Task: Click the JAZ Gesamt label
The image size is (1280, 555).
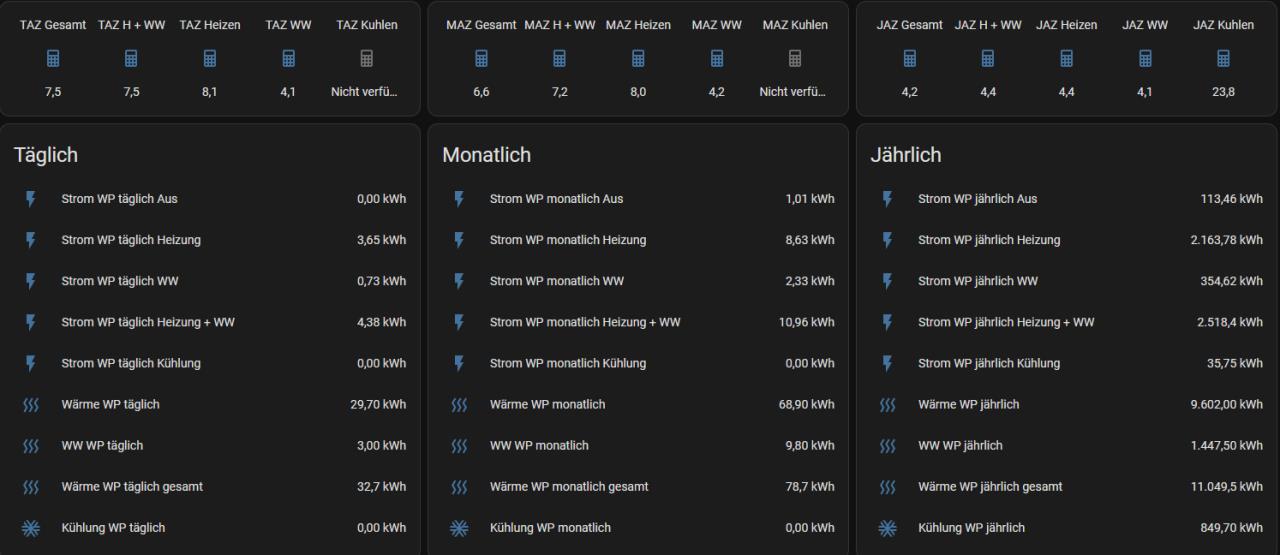Action: pos(909,25)
